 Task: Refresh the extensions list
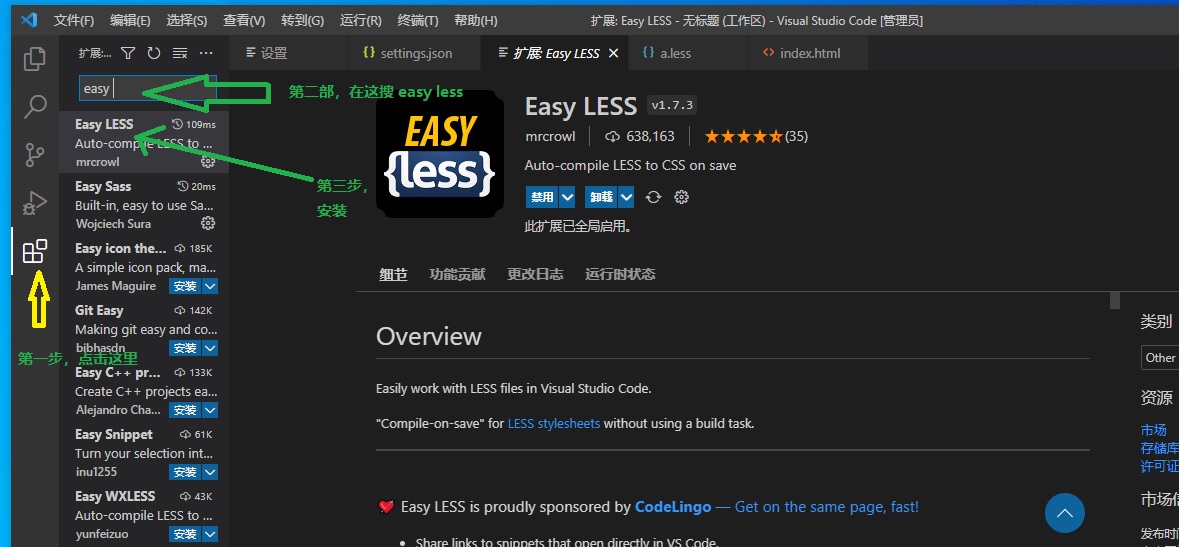(x=154, y=53)
